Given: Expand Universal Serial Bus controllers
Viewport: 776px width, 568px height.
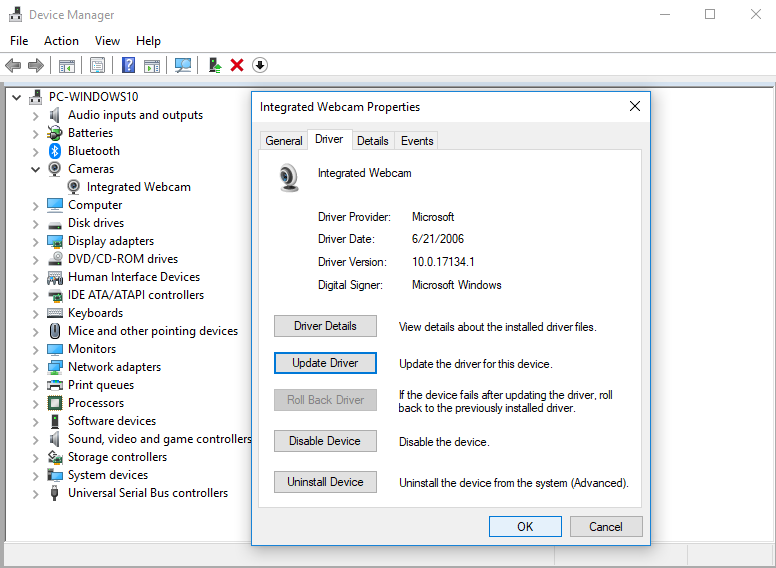Looking at the screenshot, I should click(x=36, y=493).
